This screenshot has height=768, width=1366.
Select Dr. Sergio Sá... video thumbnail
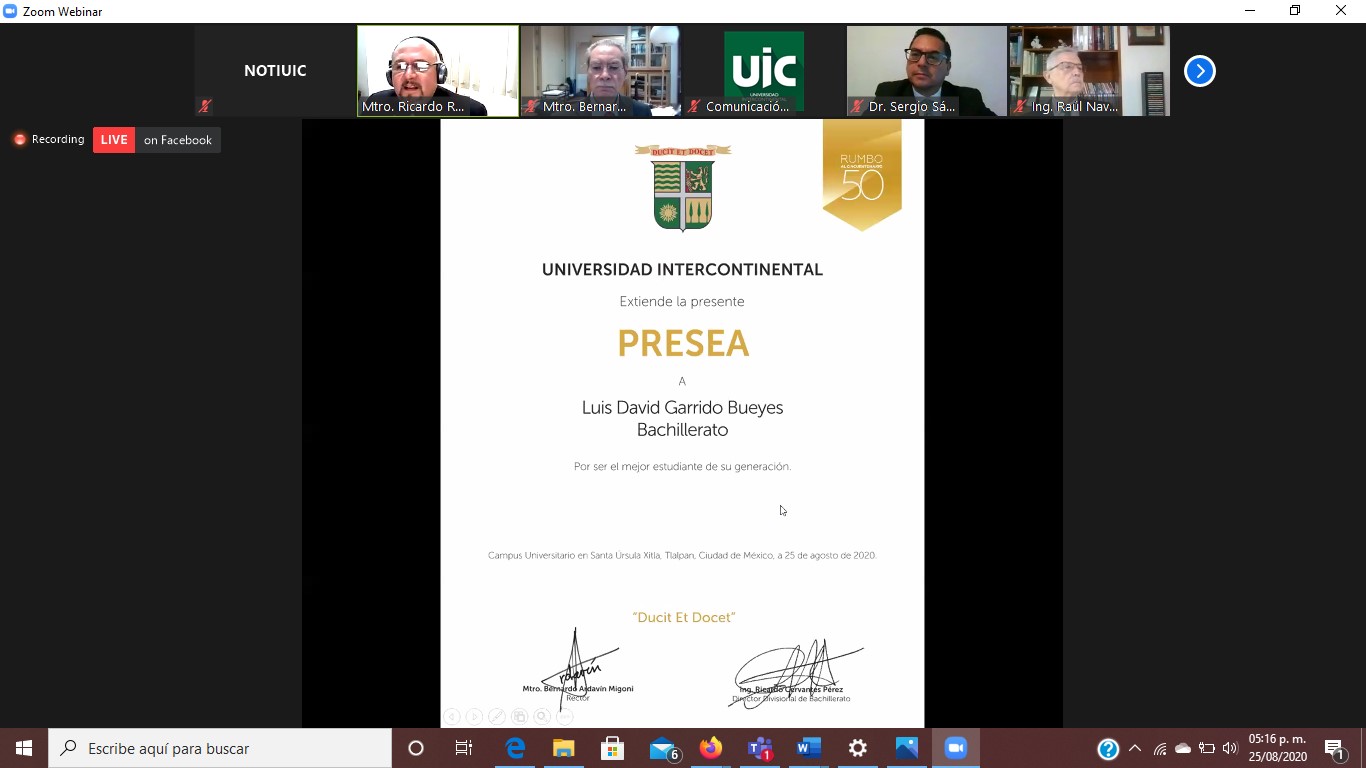point(927,71)
